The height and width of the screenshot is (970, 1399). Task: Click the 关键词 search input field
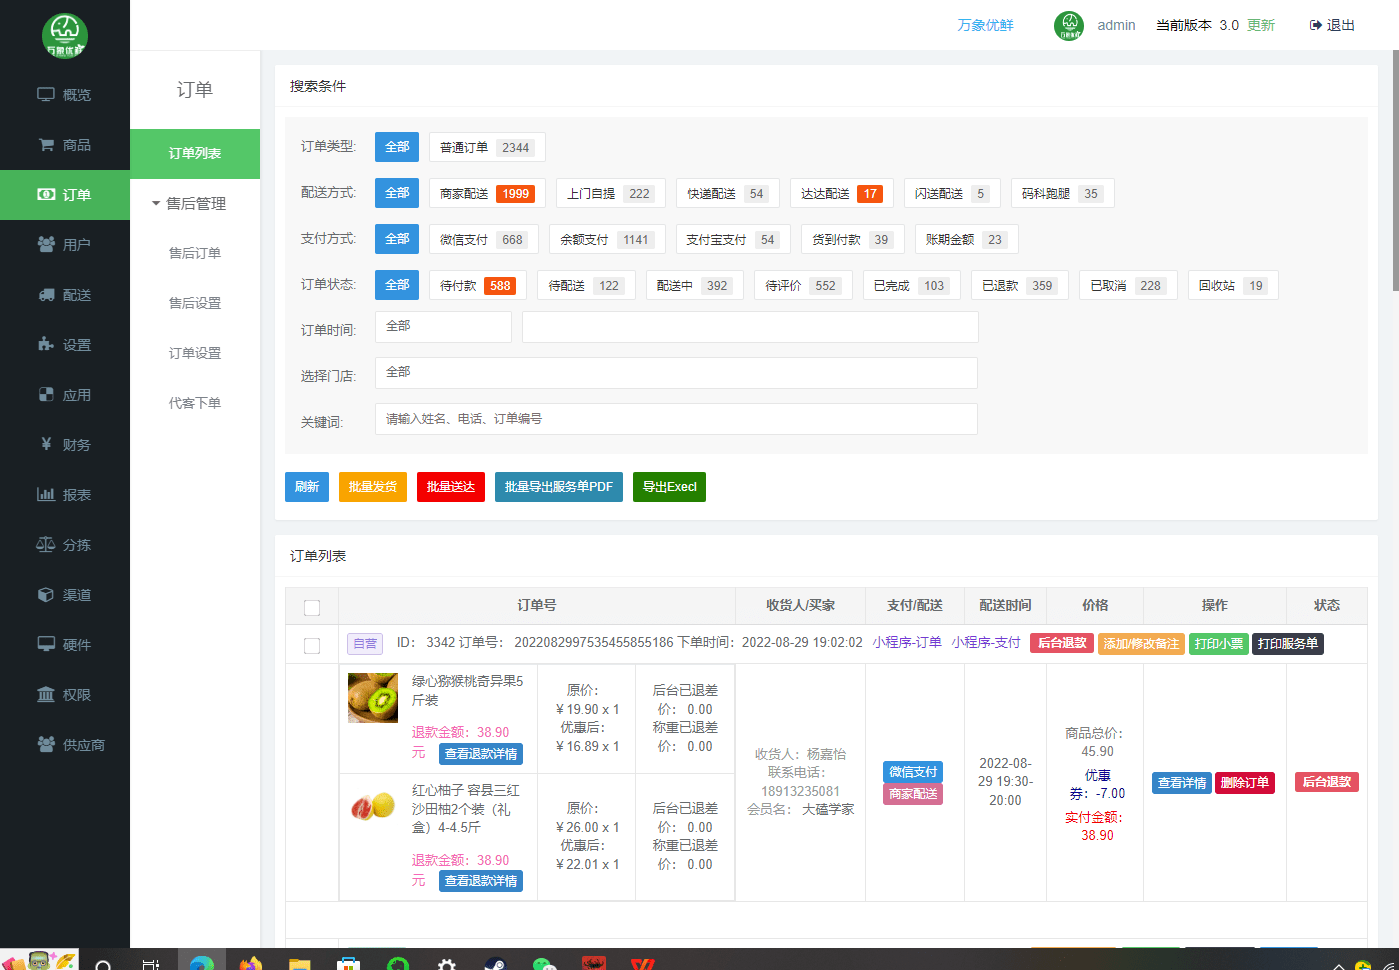pos(675,419)
